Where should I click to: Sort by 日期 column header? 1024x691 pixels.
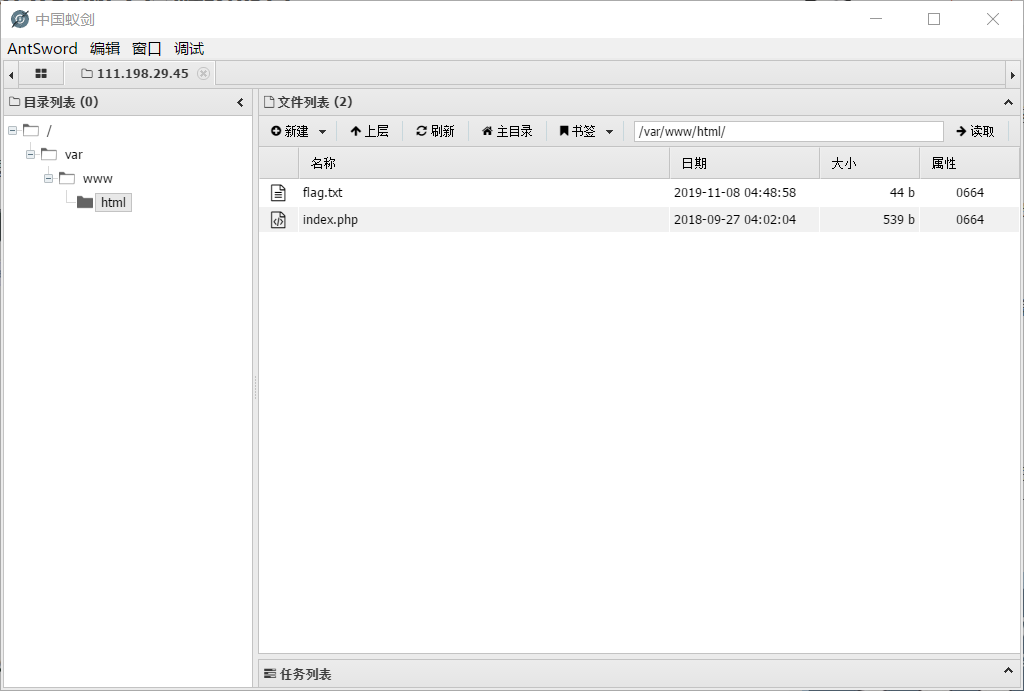point(744,163)
